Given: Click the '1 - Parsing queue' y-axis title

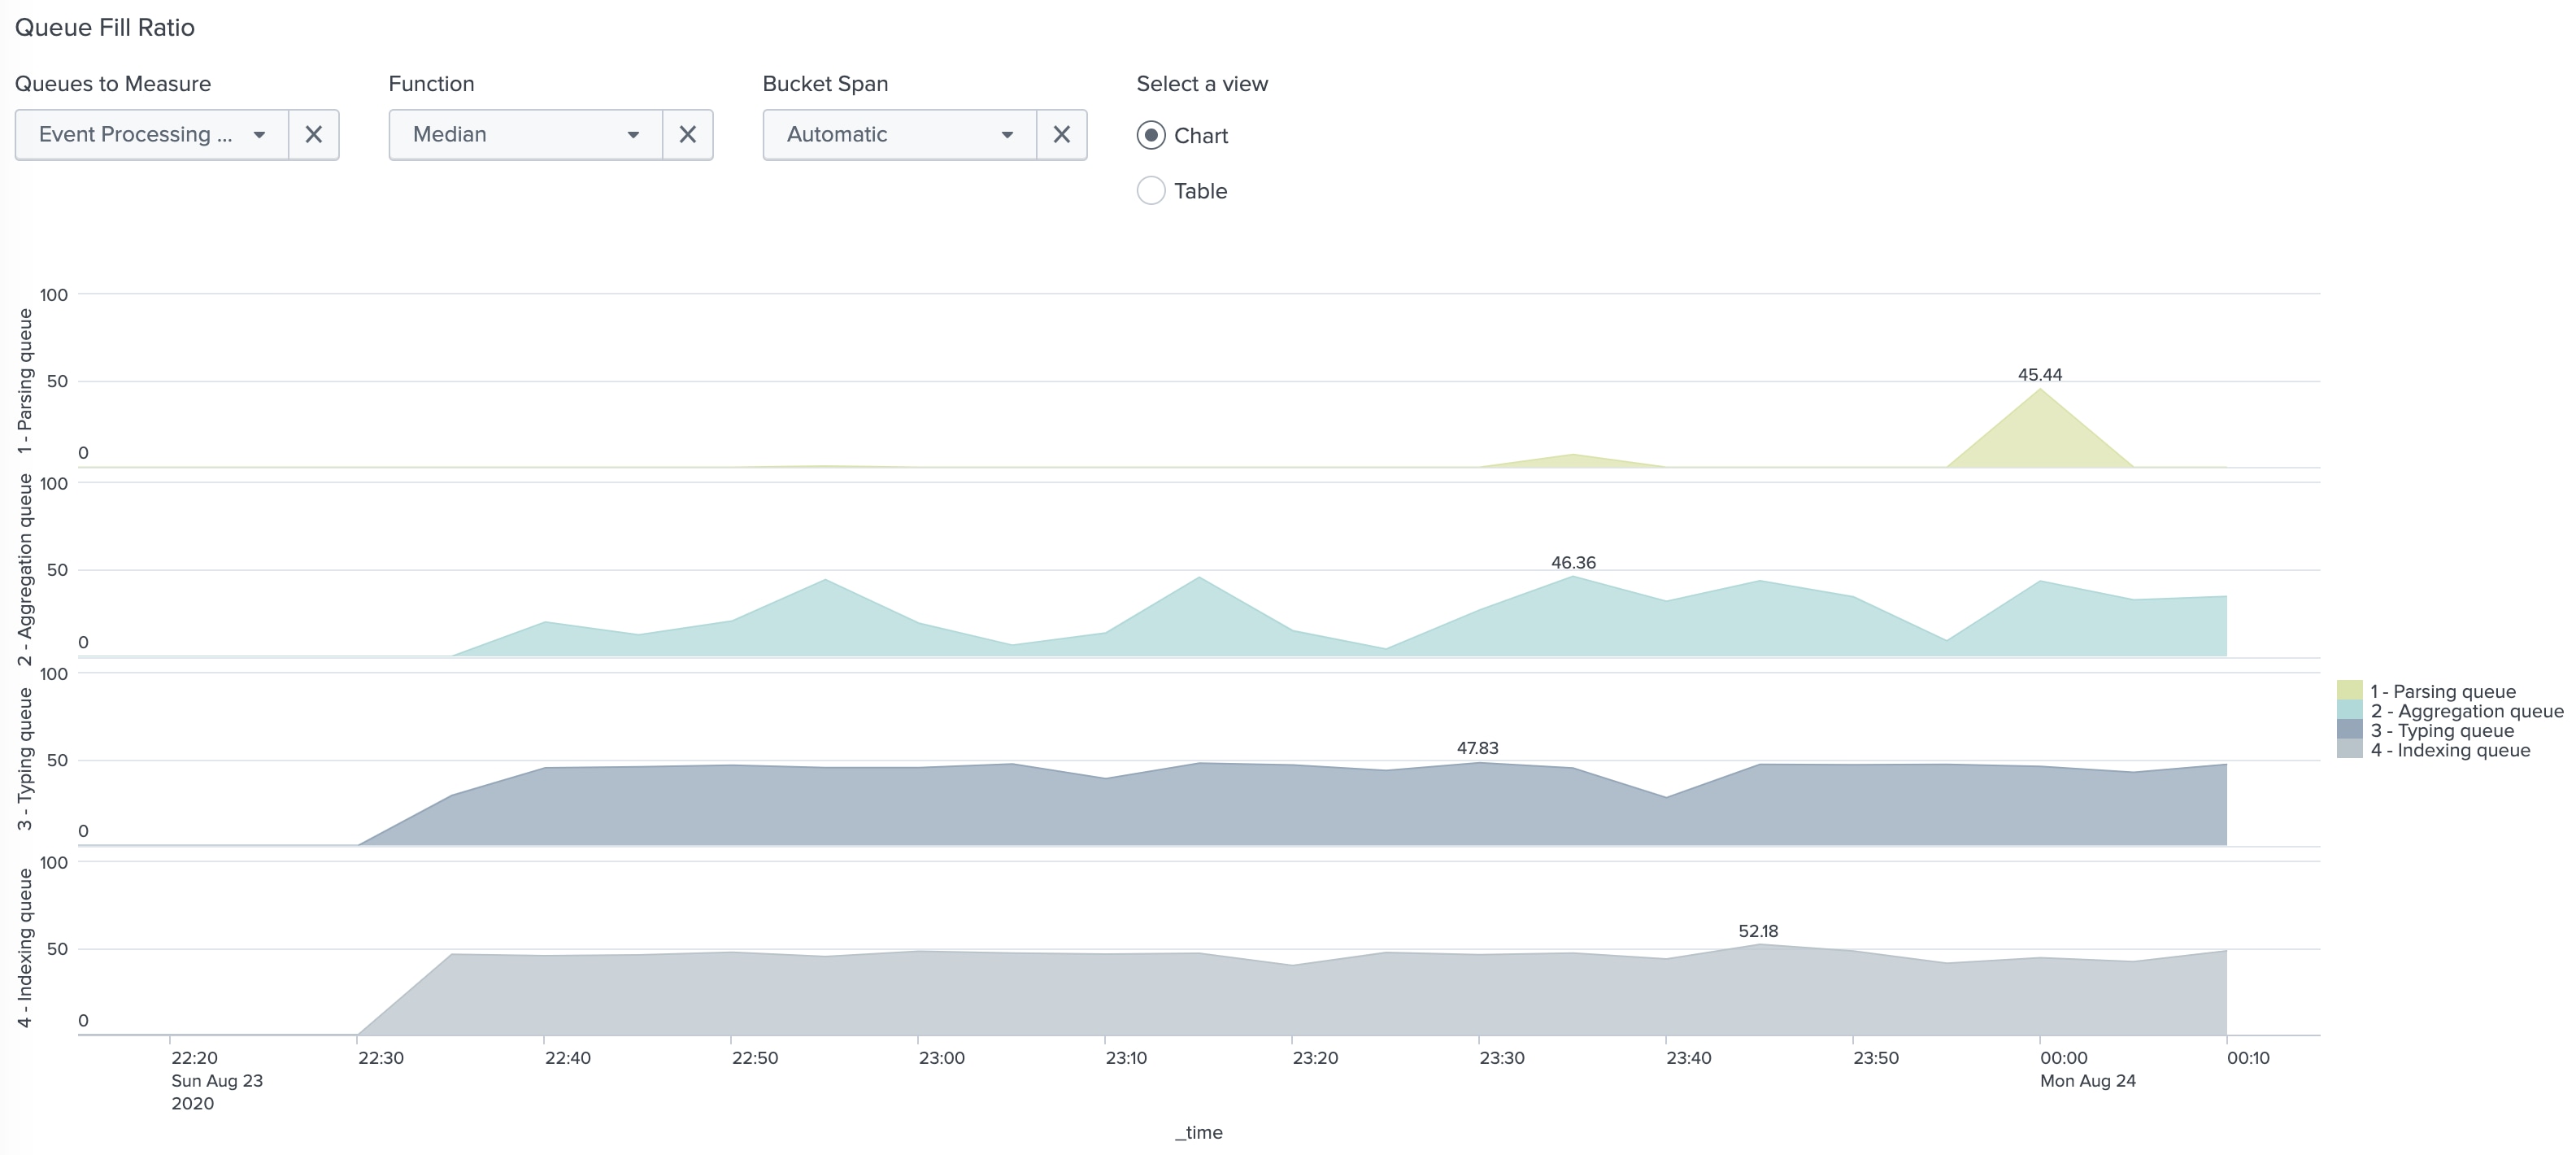Looking at the screenshot, I should coord(25,380).
